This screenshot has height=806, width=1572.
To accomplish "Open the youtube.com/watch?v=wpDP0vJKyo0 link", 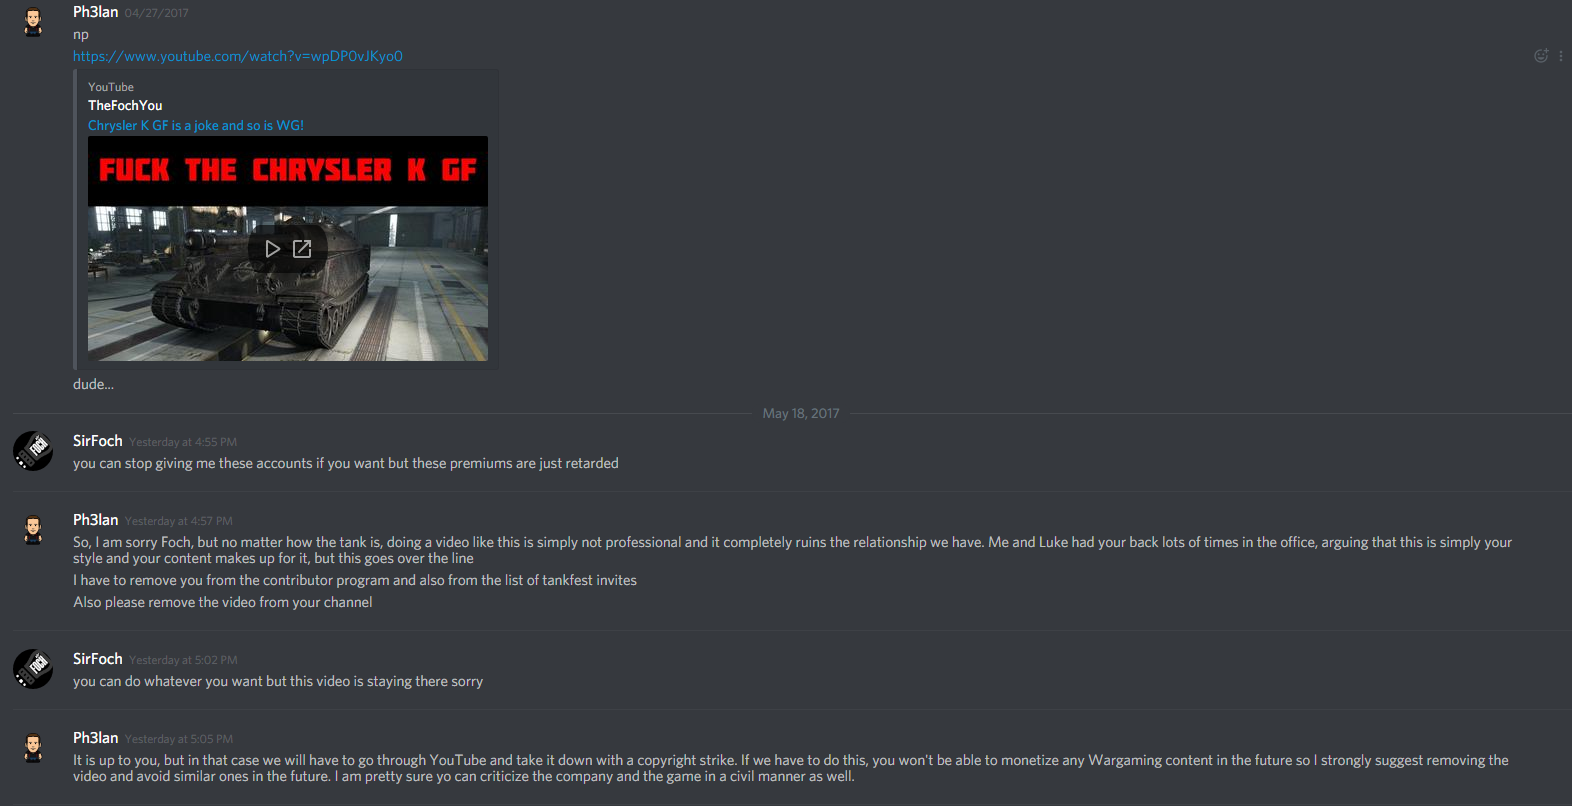I will click(x=238, y=56).
